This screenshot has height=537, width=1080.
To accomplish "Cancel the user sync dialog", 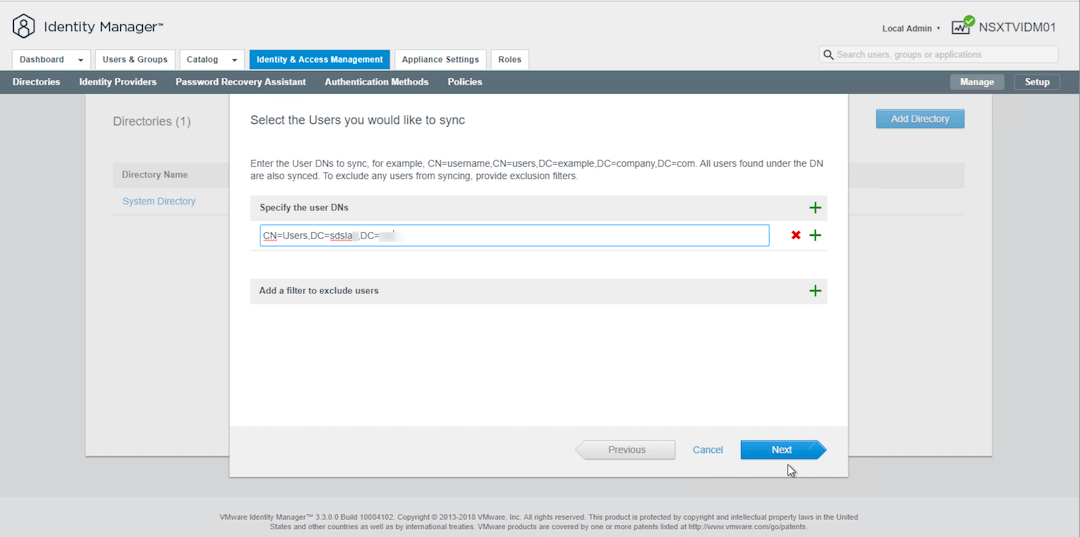I will (x=707, y=450).
